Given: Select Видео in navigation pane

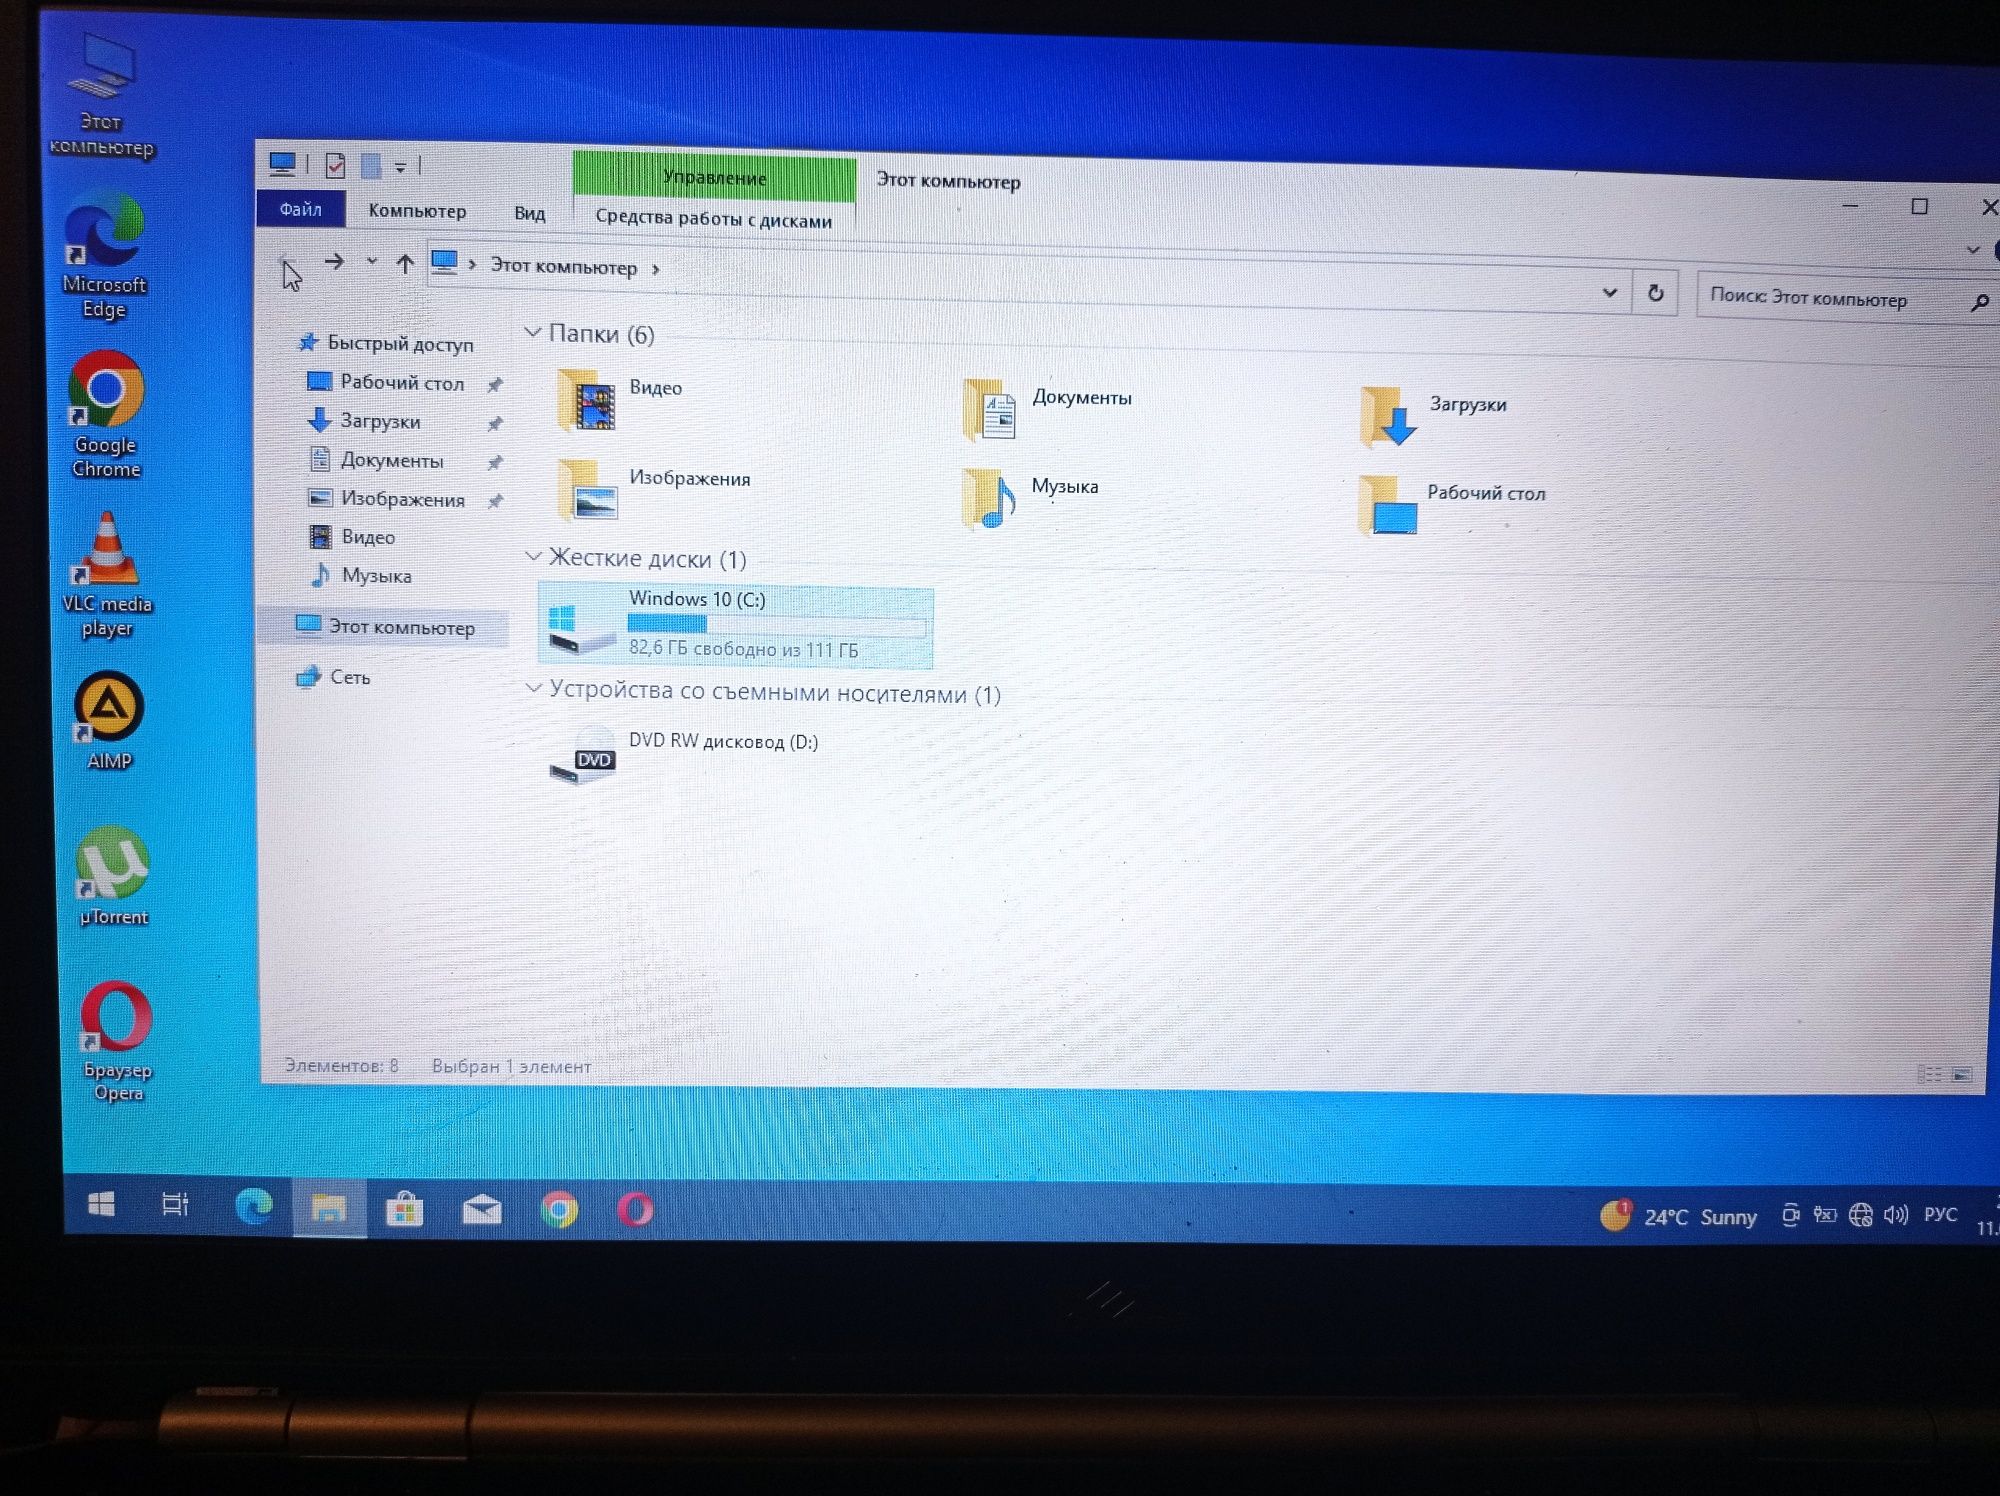Looking at the screenshot, I should pos(353,537).
